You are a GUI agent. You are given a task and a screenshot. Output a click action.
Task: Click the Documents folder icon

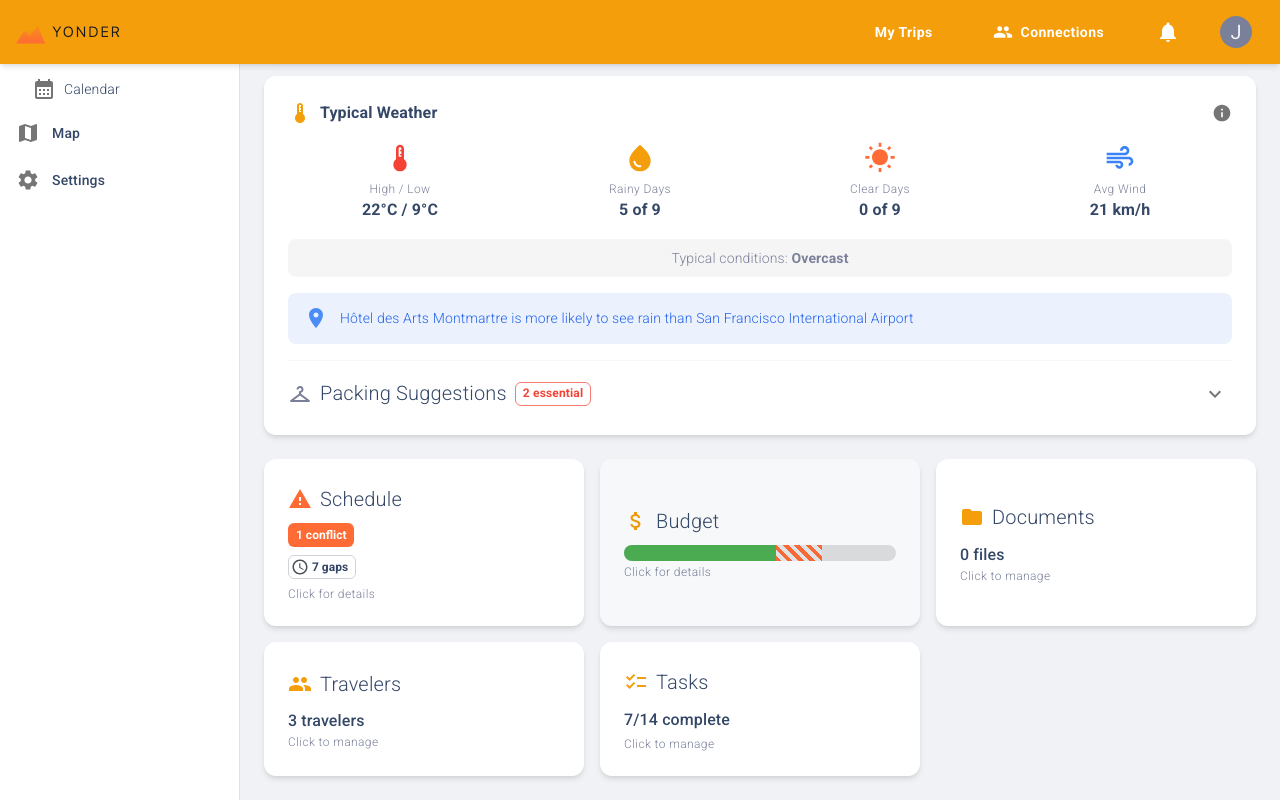(x=971, y=517)
